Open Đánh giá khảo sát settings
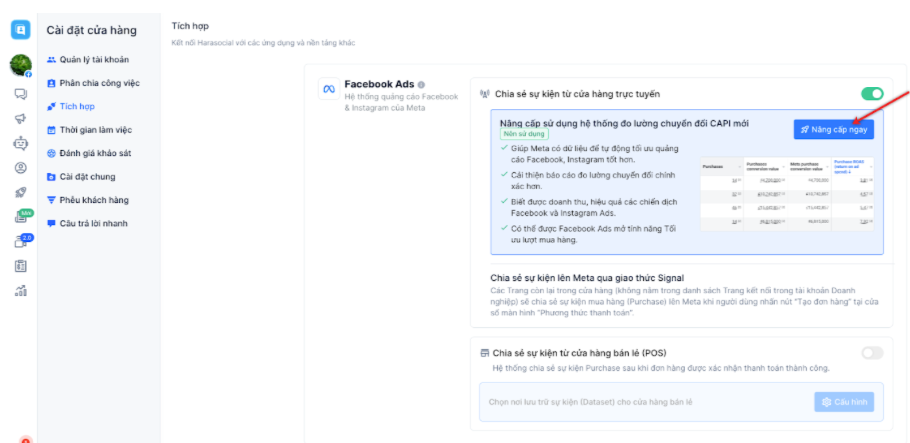The image size is (910, 443). pyautogui.click(x=95, y=153)
